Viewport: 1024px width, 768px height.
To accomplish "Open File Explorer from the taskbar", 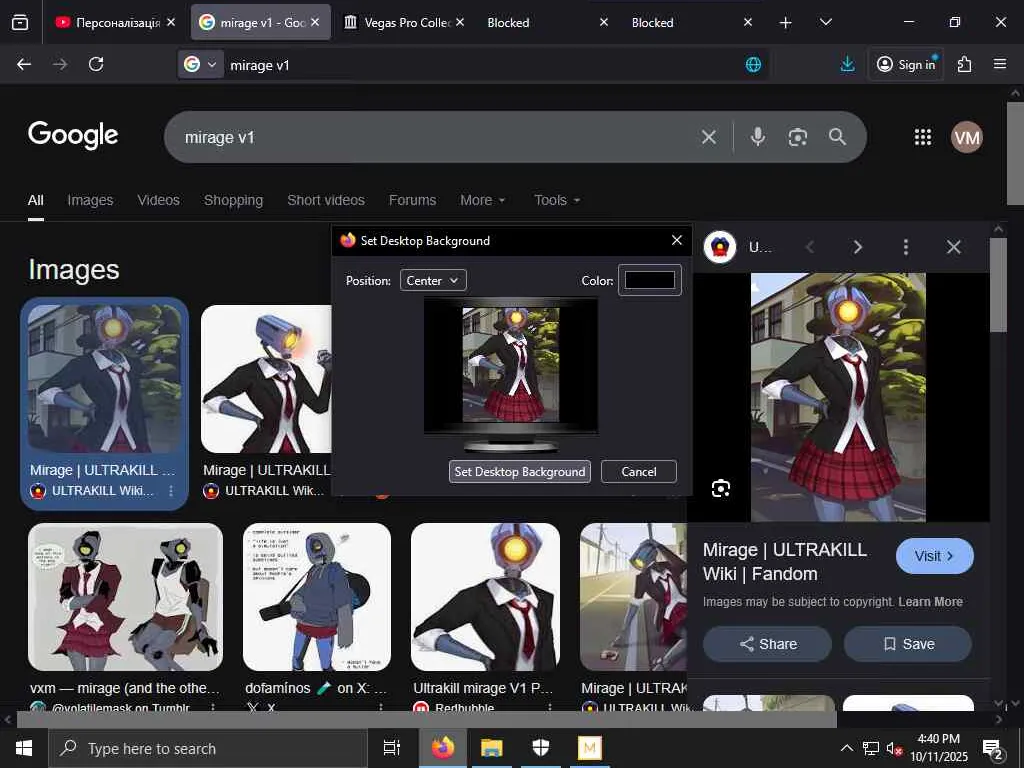I will [491, 748].
